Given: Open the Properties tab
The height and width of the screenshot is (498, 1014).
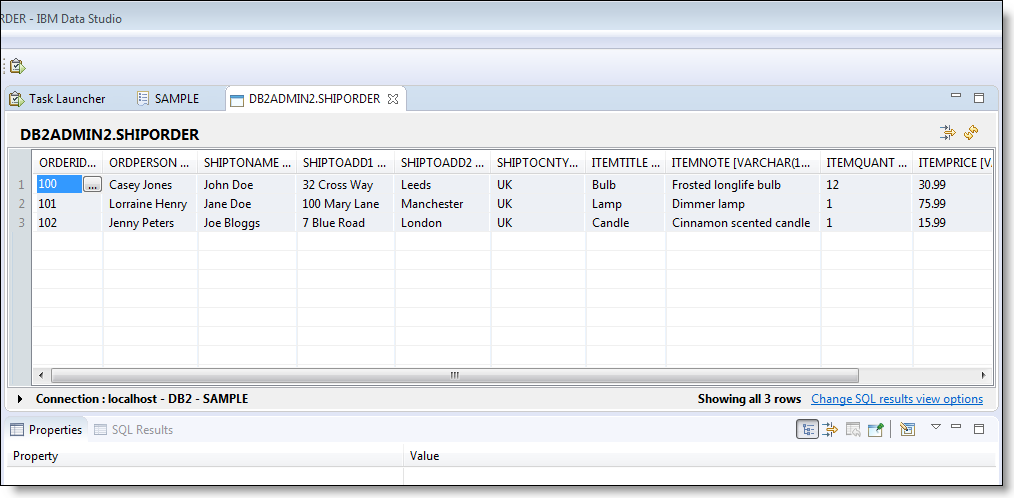Looking at the screenshot, I should coord(47,429).
